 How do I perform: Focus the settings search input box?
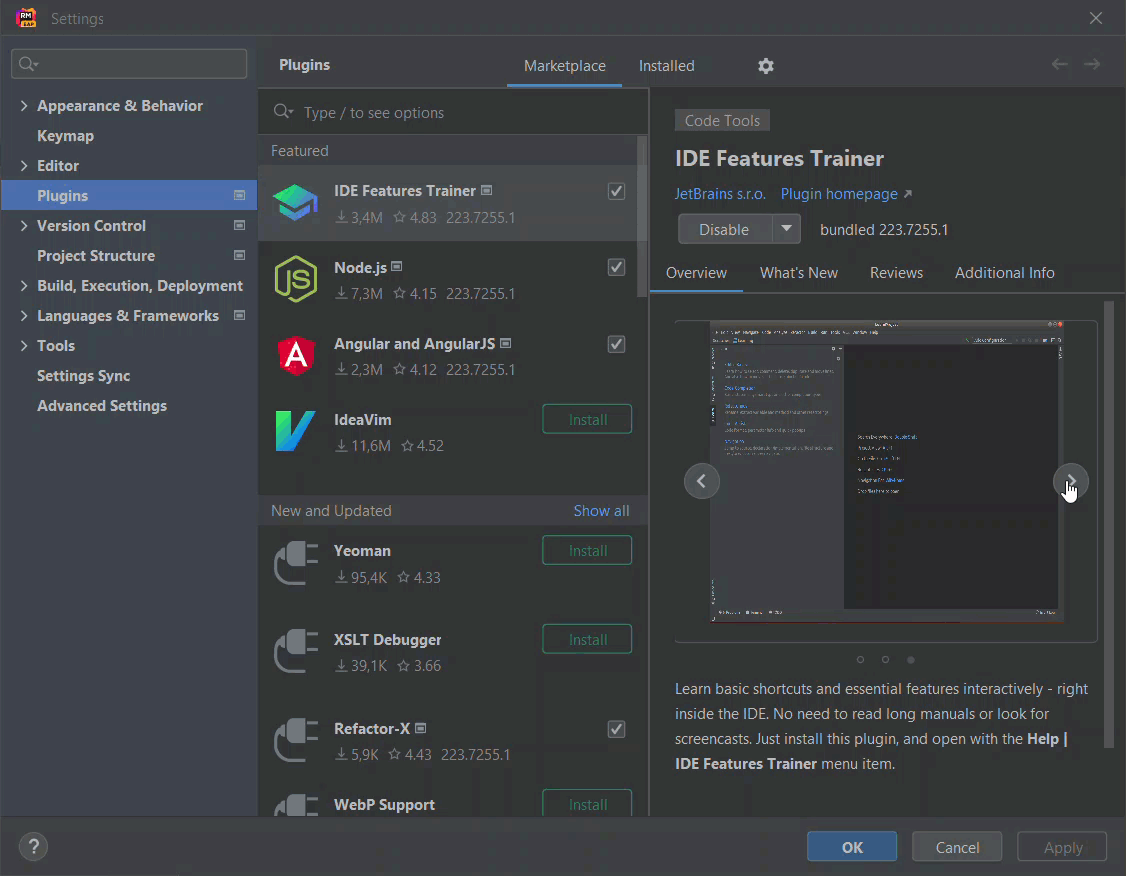[x=129, y=64]
